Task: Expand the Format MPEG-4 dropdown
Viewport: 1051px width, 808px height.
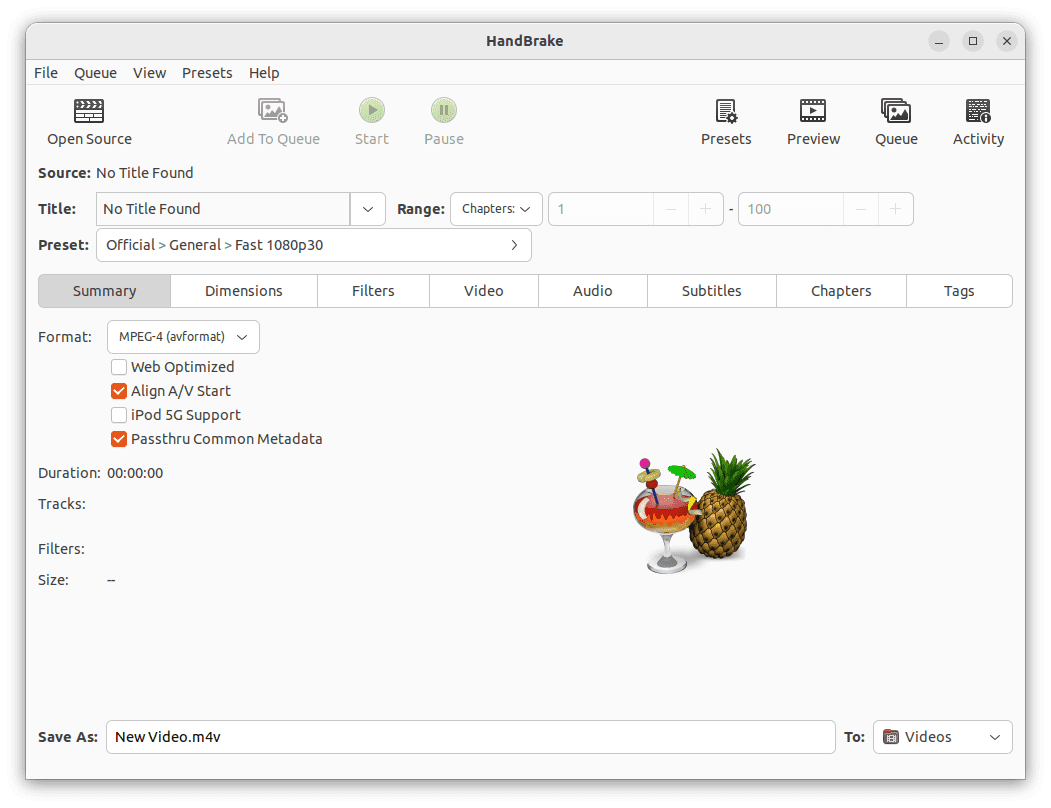Action: coord(183,337)
